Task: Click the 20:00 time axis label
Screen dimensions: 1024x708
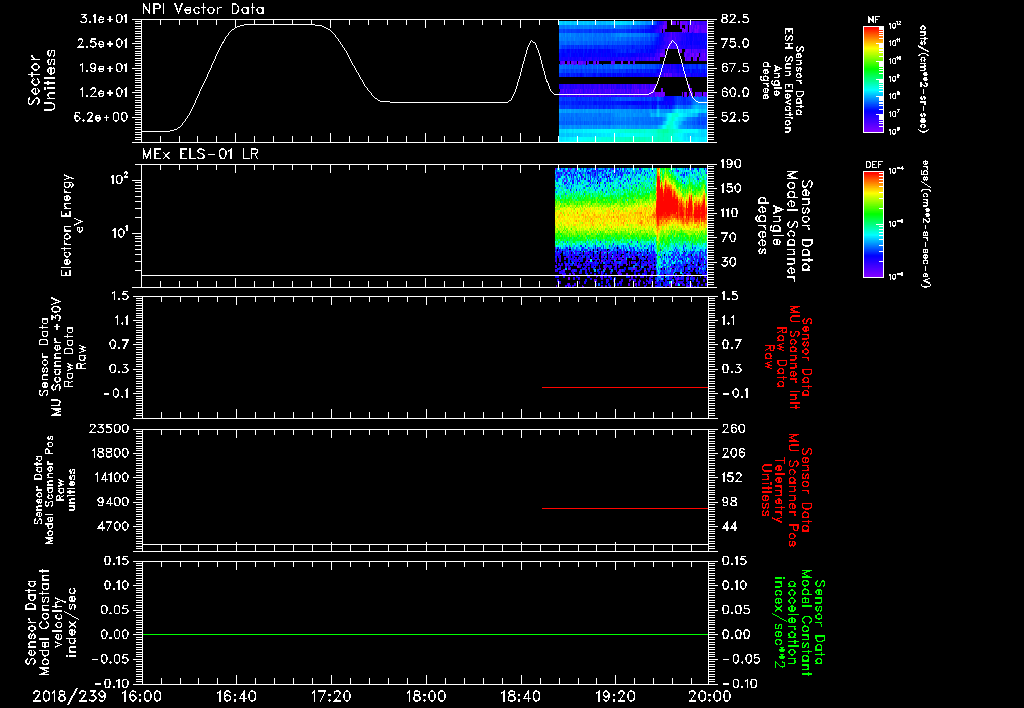Action: [710, 696]
